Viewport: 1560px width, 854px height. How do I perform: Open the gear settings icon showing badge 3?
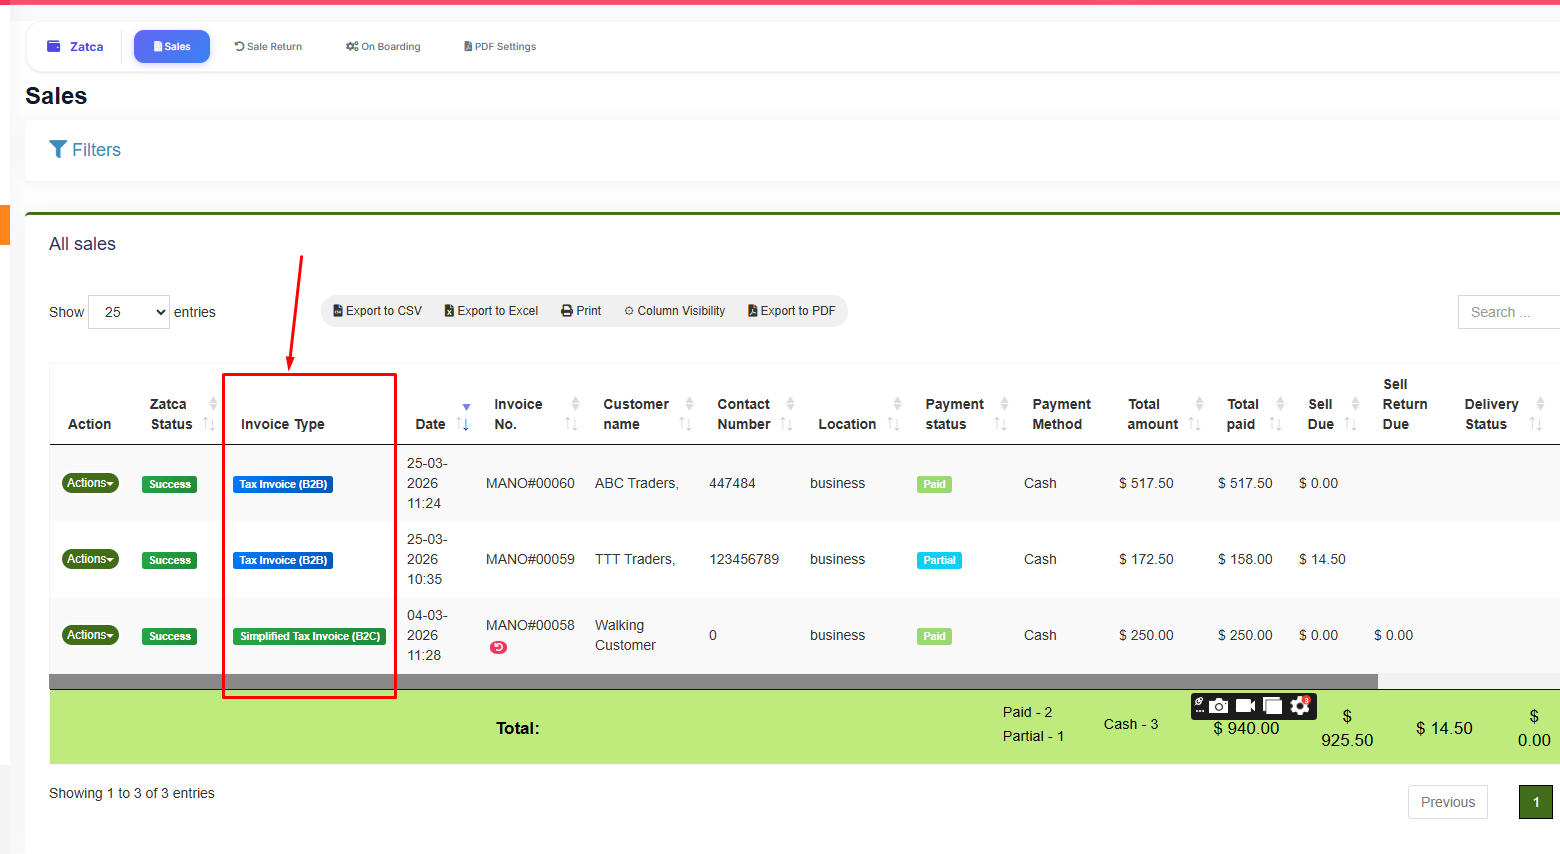1300,706
